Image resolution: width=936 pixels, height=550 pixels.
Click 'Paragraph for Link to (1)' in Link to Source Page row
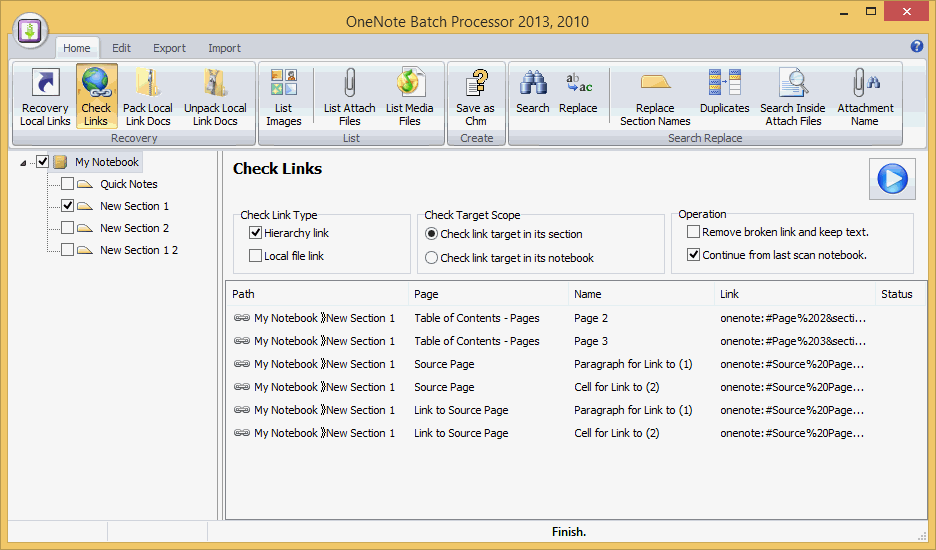pos(633,410)
